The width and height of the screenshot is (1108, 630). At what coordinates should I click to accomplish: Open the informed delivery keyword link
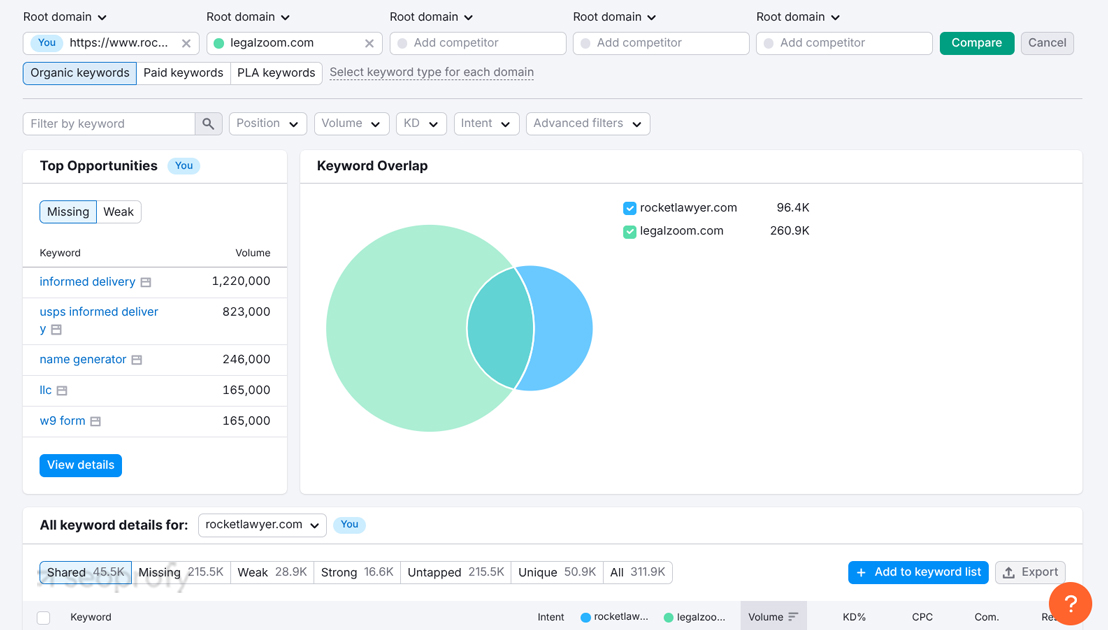click(88, 282)
